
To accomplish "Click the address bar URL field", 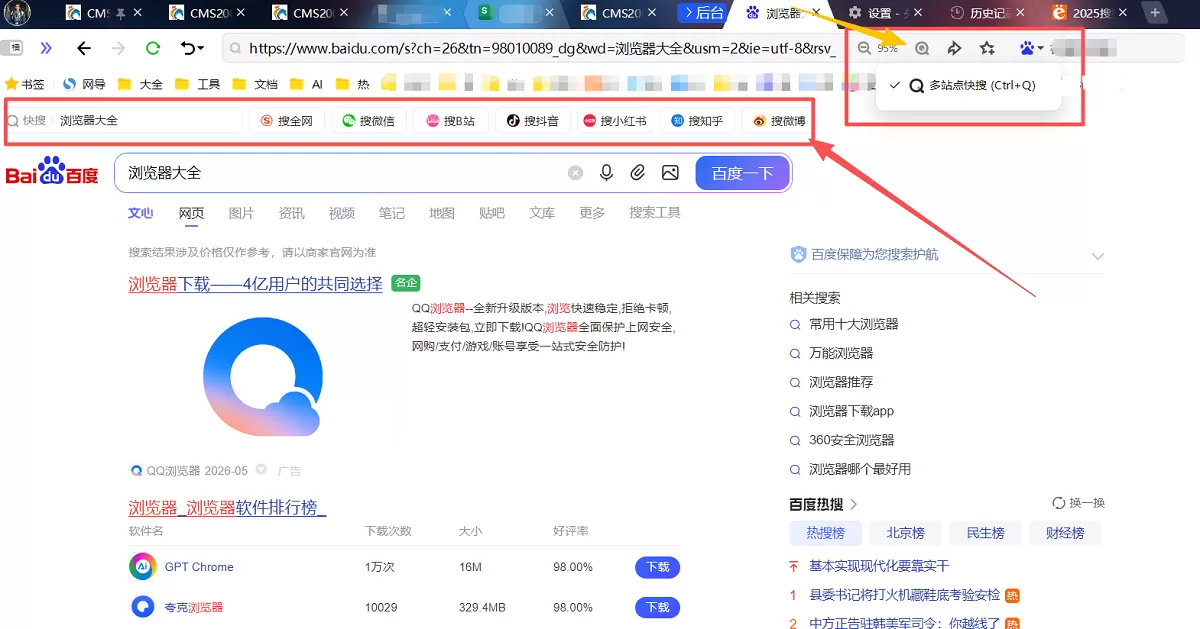I will point(540,48).
